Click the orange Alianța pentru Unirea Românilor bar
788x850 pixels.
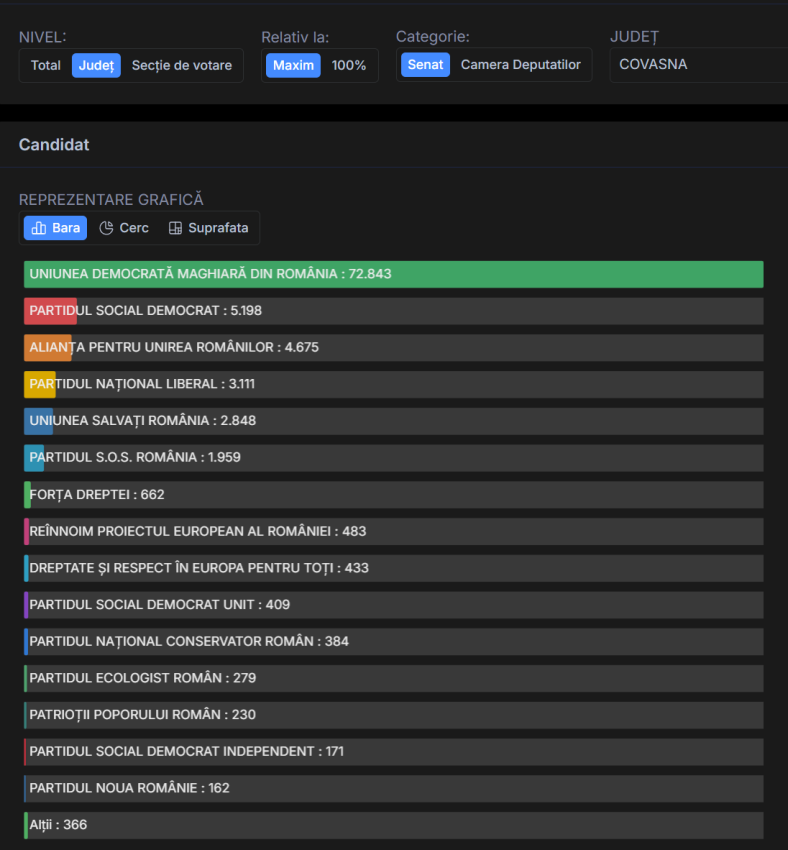click(48, 348)
